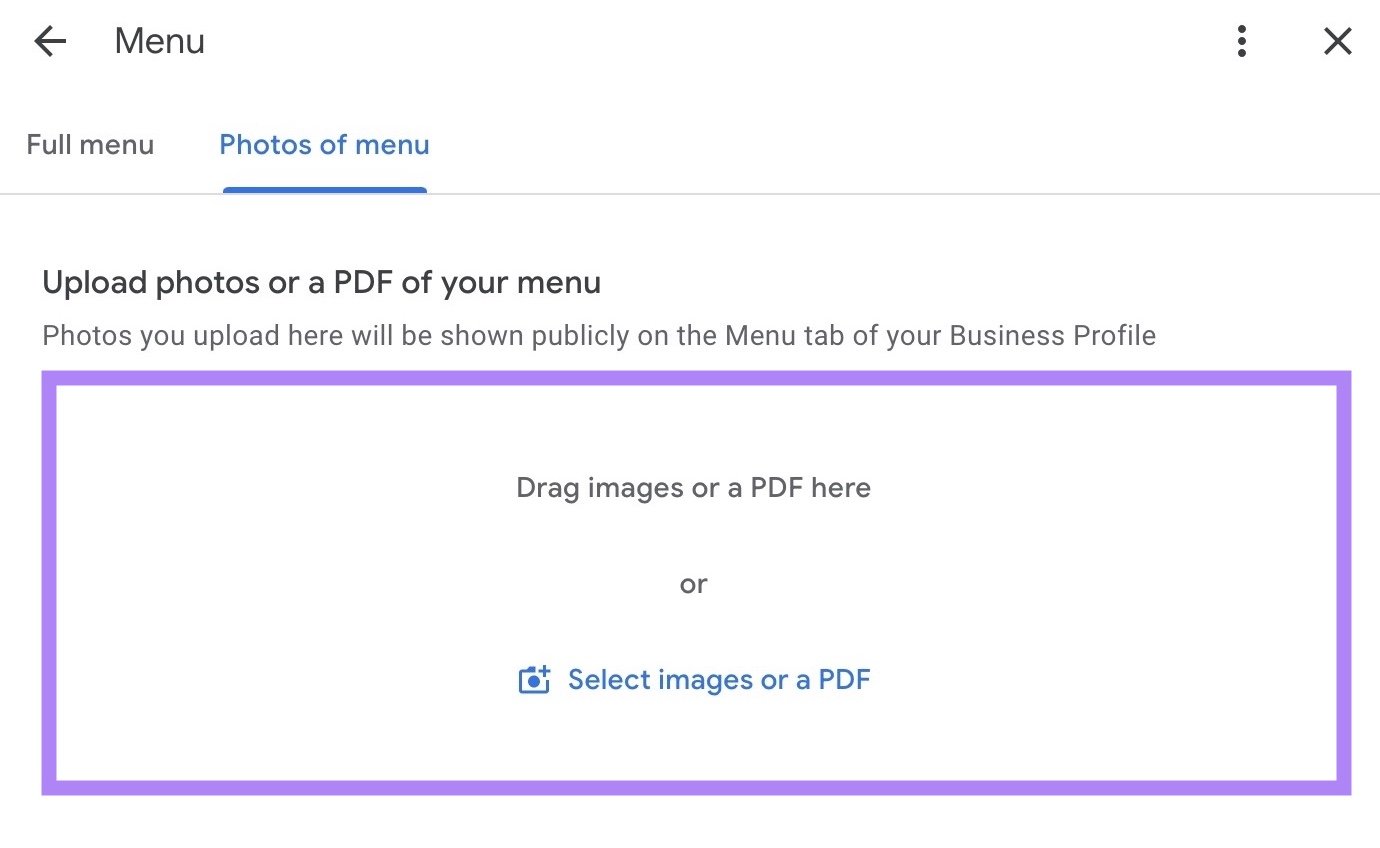The image size is (1380, 848).
Task: Click the text Drag images or a PDF here
Action: (692, 488)
